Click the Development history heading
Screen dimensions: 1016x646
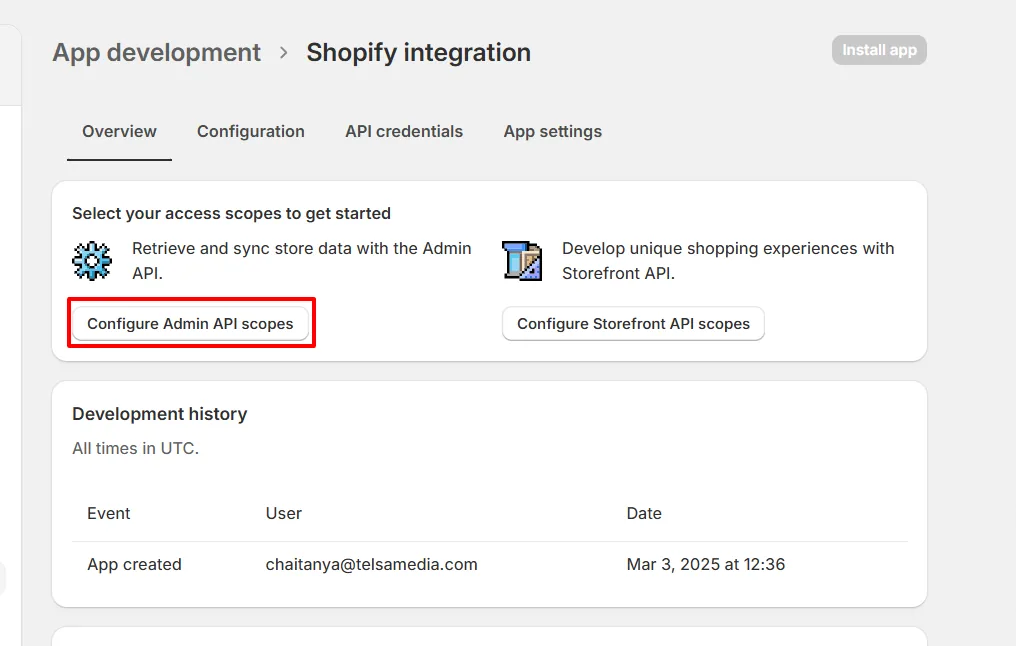coord(159,414)
